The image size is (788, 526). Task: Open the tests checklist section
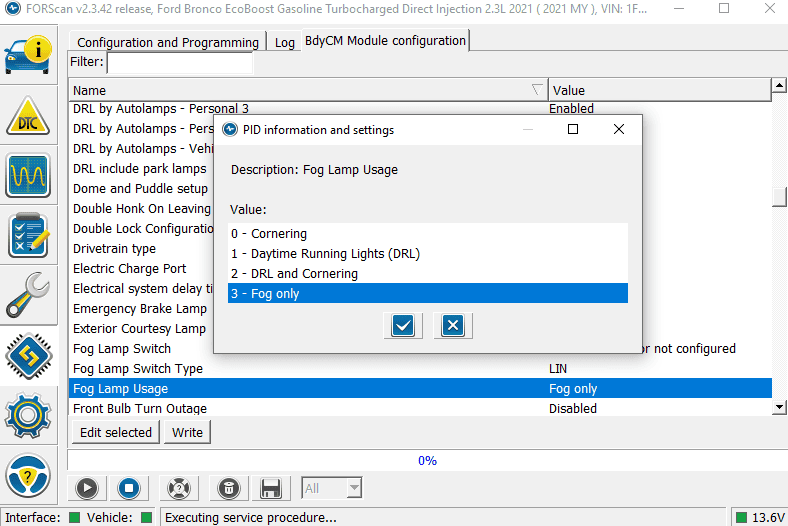[28, 235]
